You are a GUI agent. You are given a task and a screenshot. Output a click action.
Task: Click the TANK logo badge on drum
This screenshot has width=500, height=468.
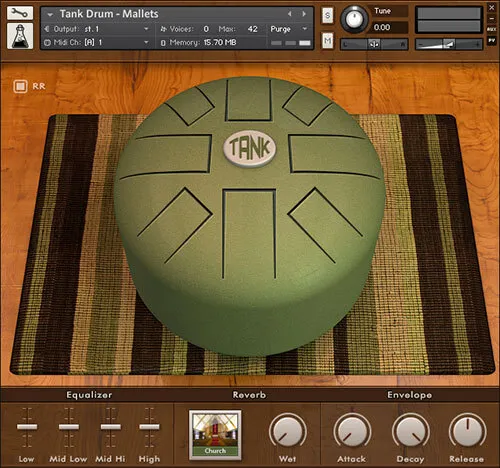coord(249,148)
